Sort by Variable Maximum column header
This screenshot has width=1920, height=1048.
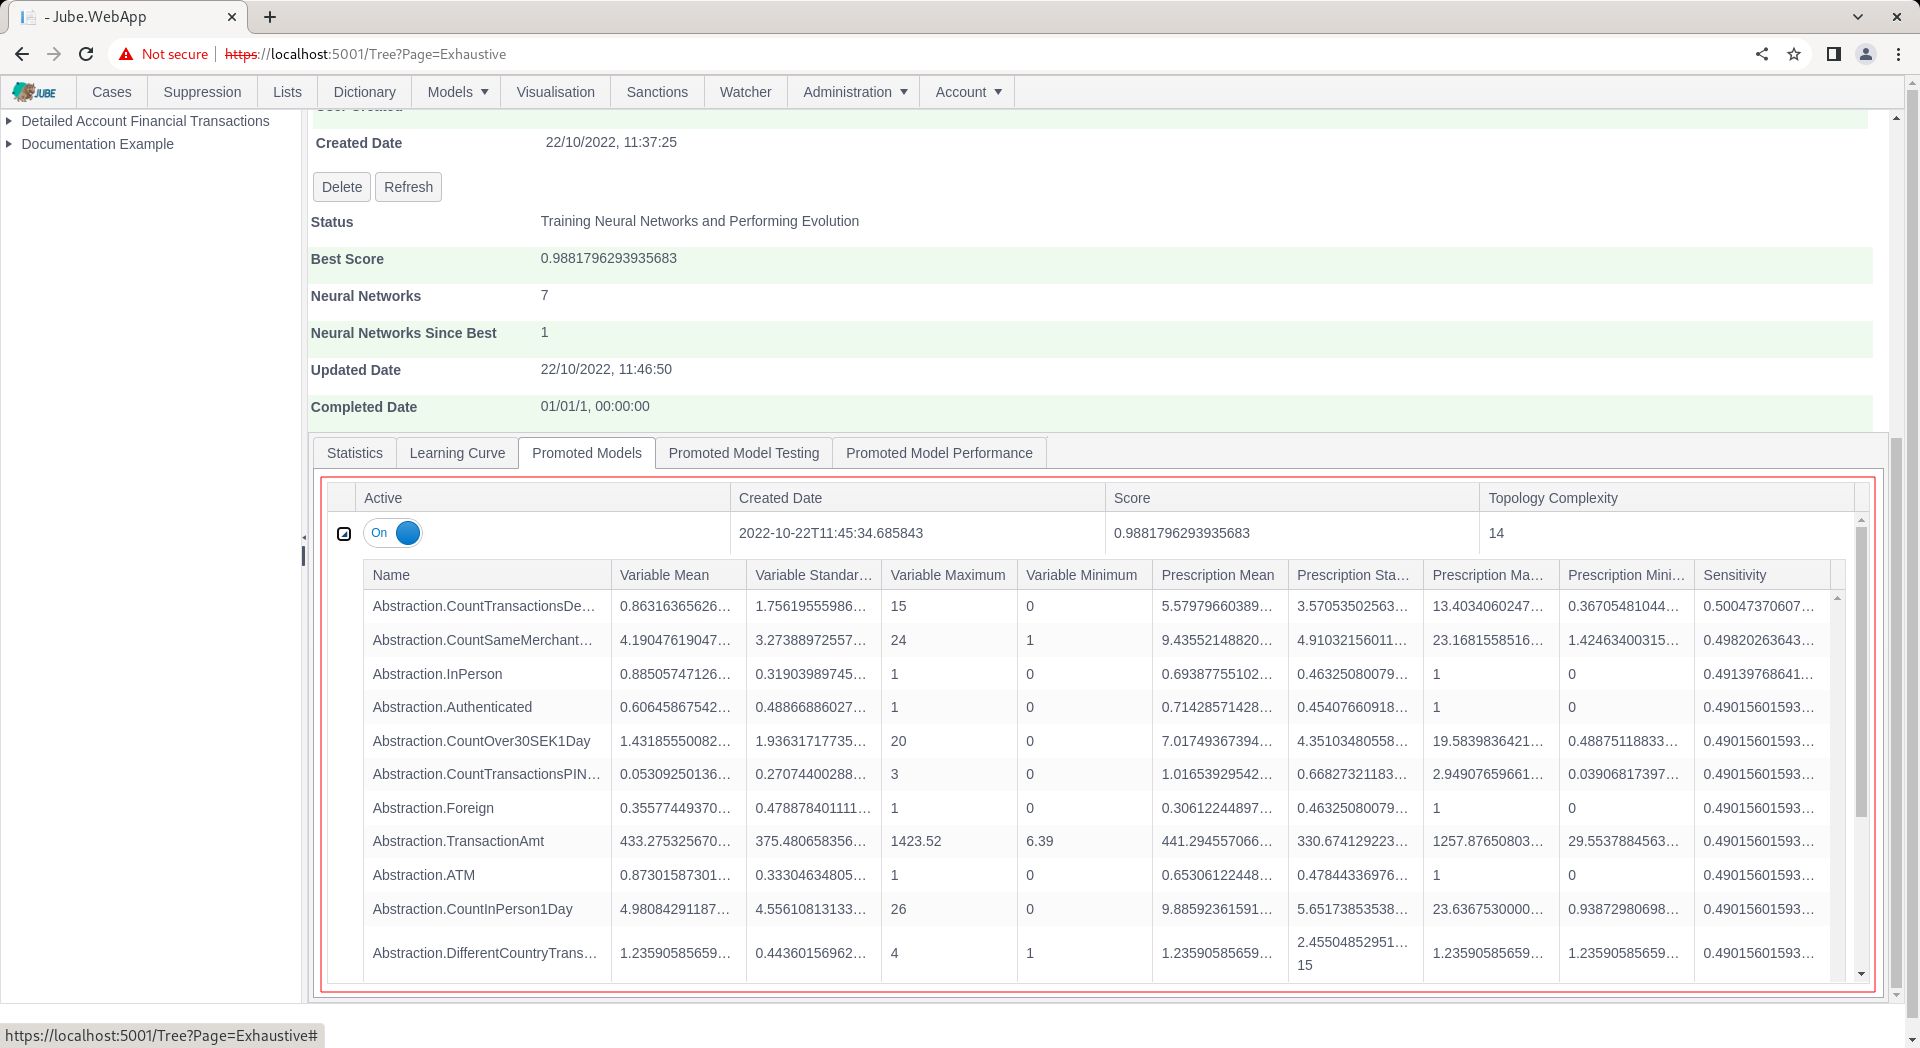(950, 575)
